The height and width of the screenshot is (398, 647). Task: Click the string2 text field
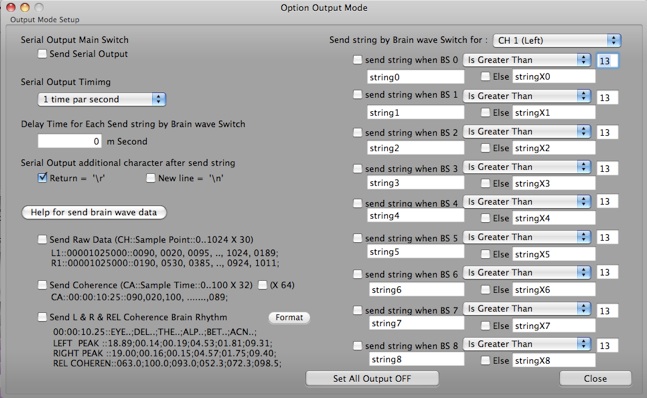click(416, 148)
